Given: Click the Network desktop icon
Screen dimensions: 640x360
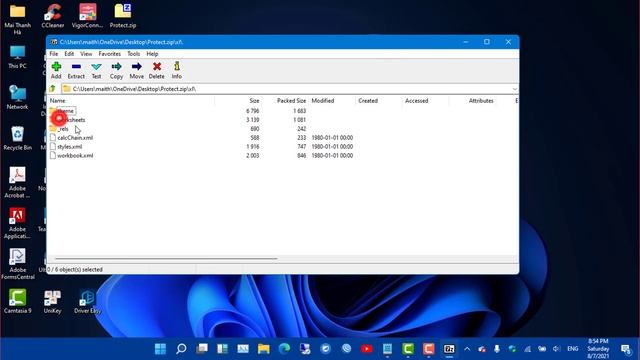Looking at the screenshot, I should [x=17, y=98].
